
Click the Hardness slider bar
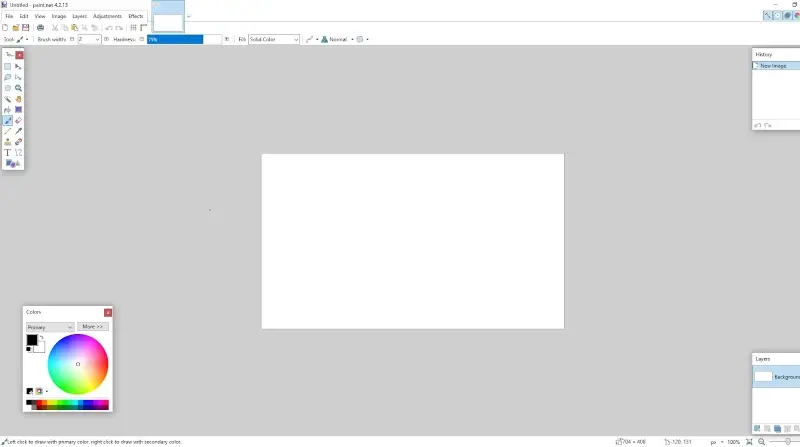point(184,39)
